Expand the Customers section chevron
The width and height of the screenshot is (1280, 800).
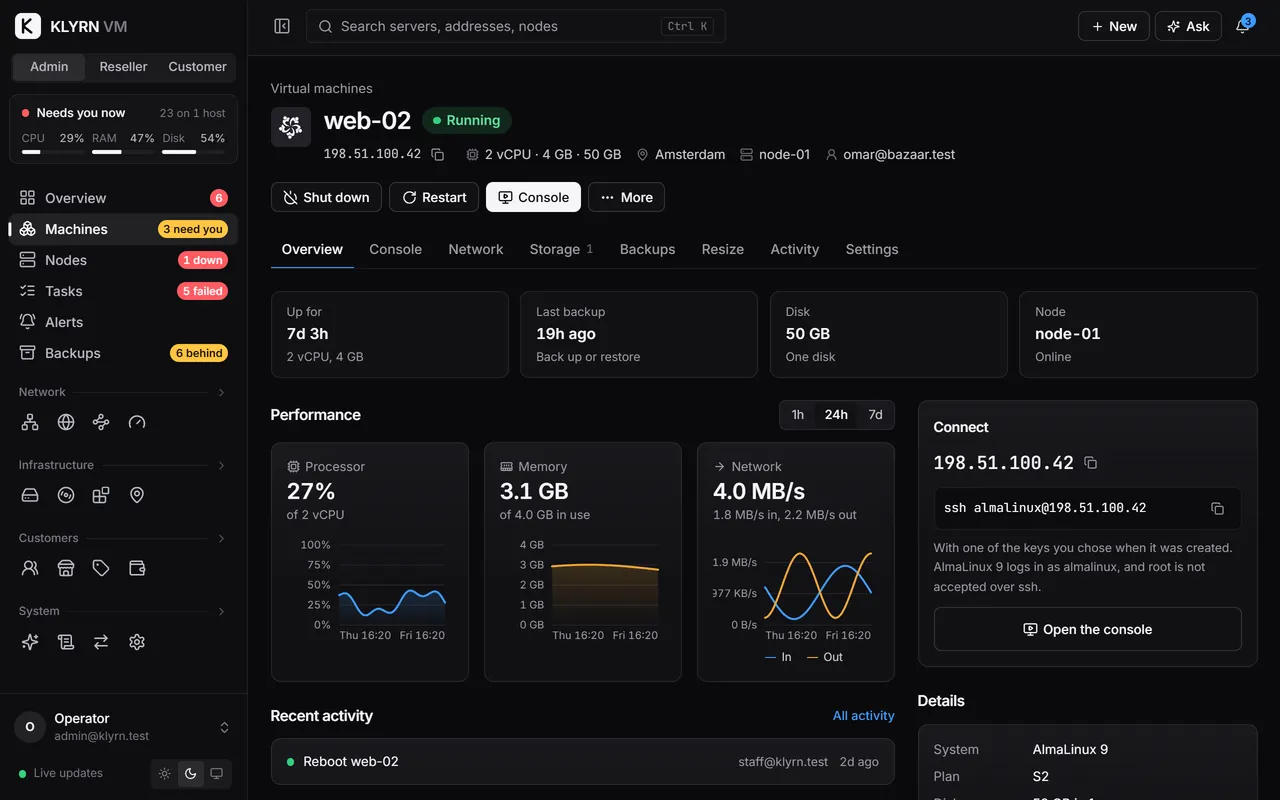(221, 538)
